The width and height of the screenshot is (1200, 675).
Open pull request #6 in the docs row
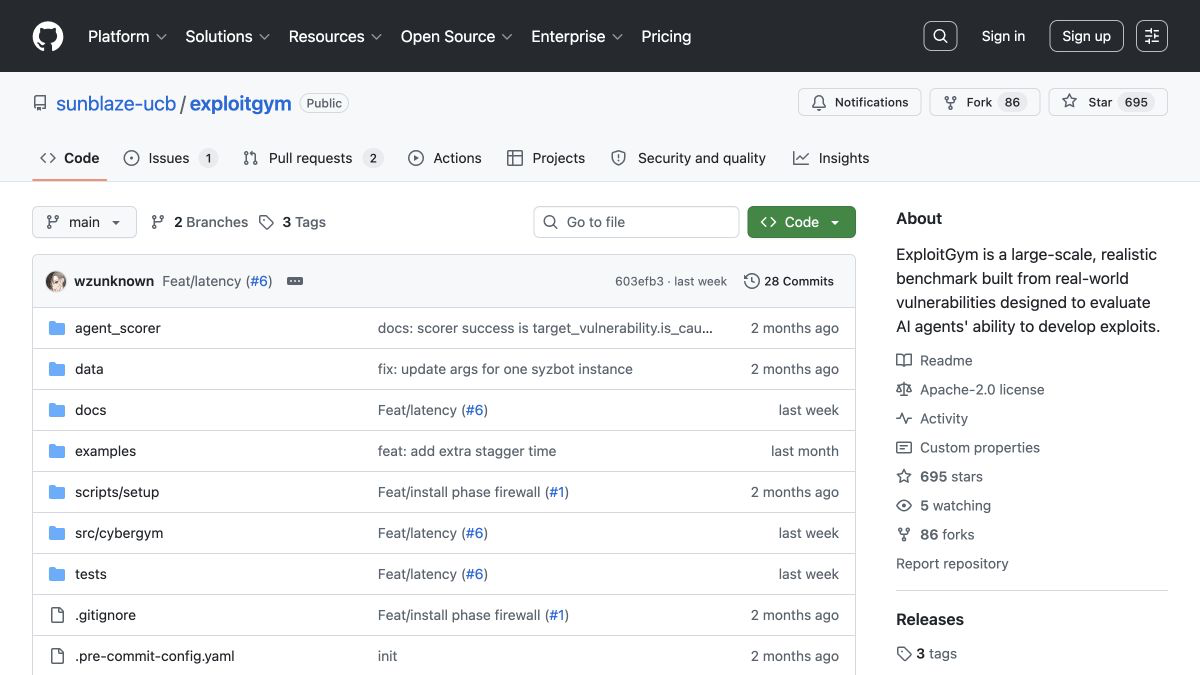(x=474, y=410)
